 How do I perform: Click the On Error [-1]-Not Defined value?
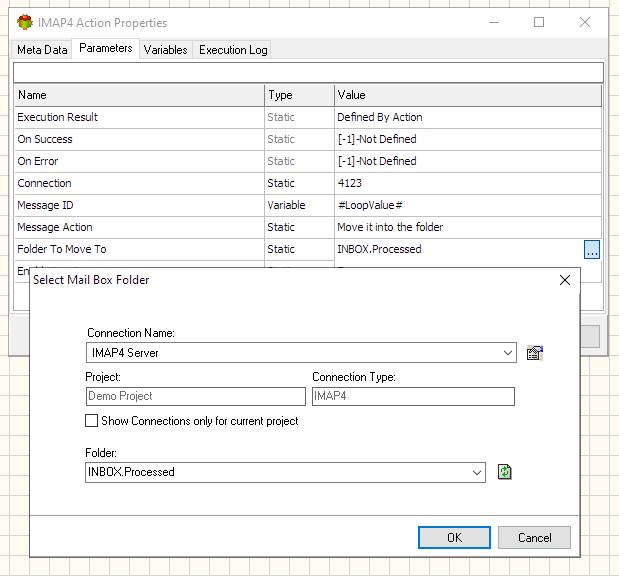[x=377, y=161]
